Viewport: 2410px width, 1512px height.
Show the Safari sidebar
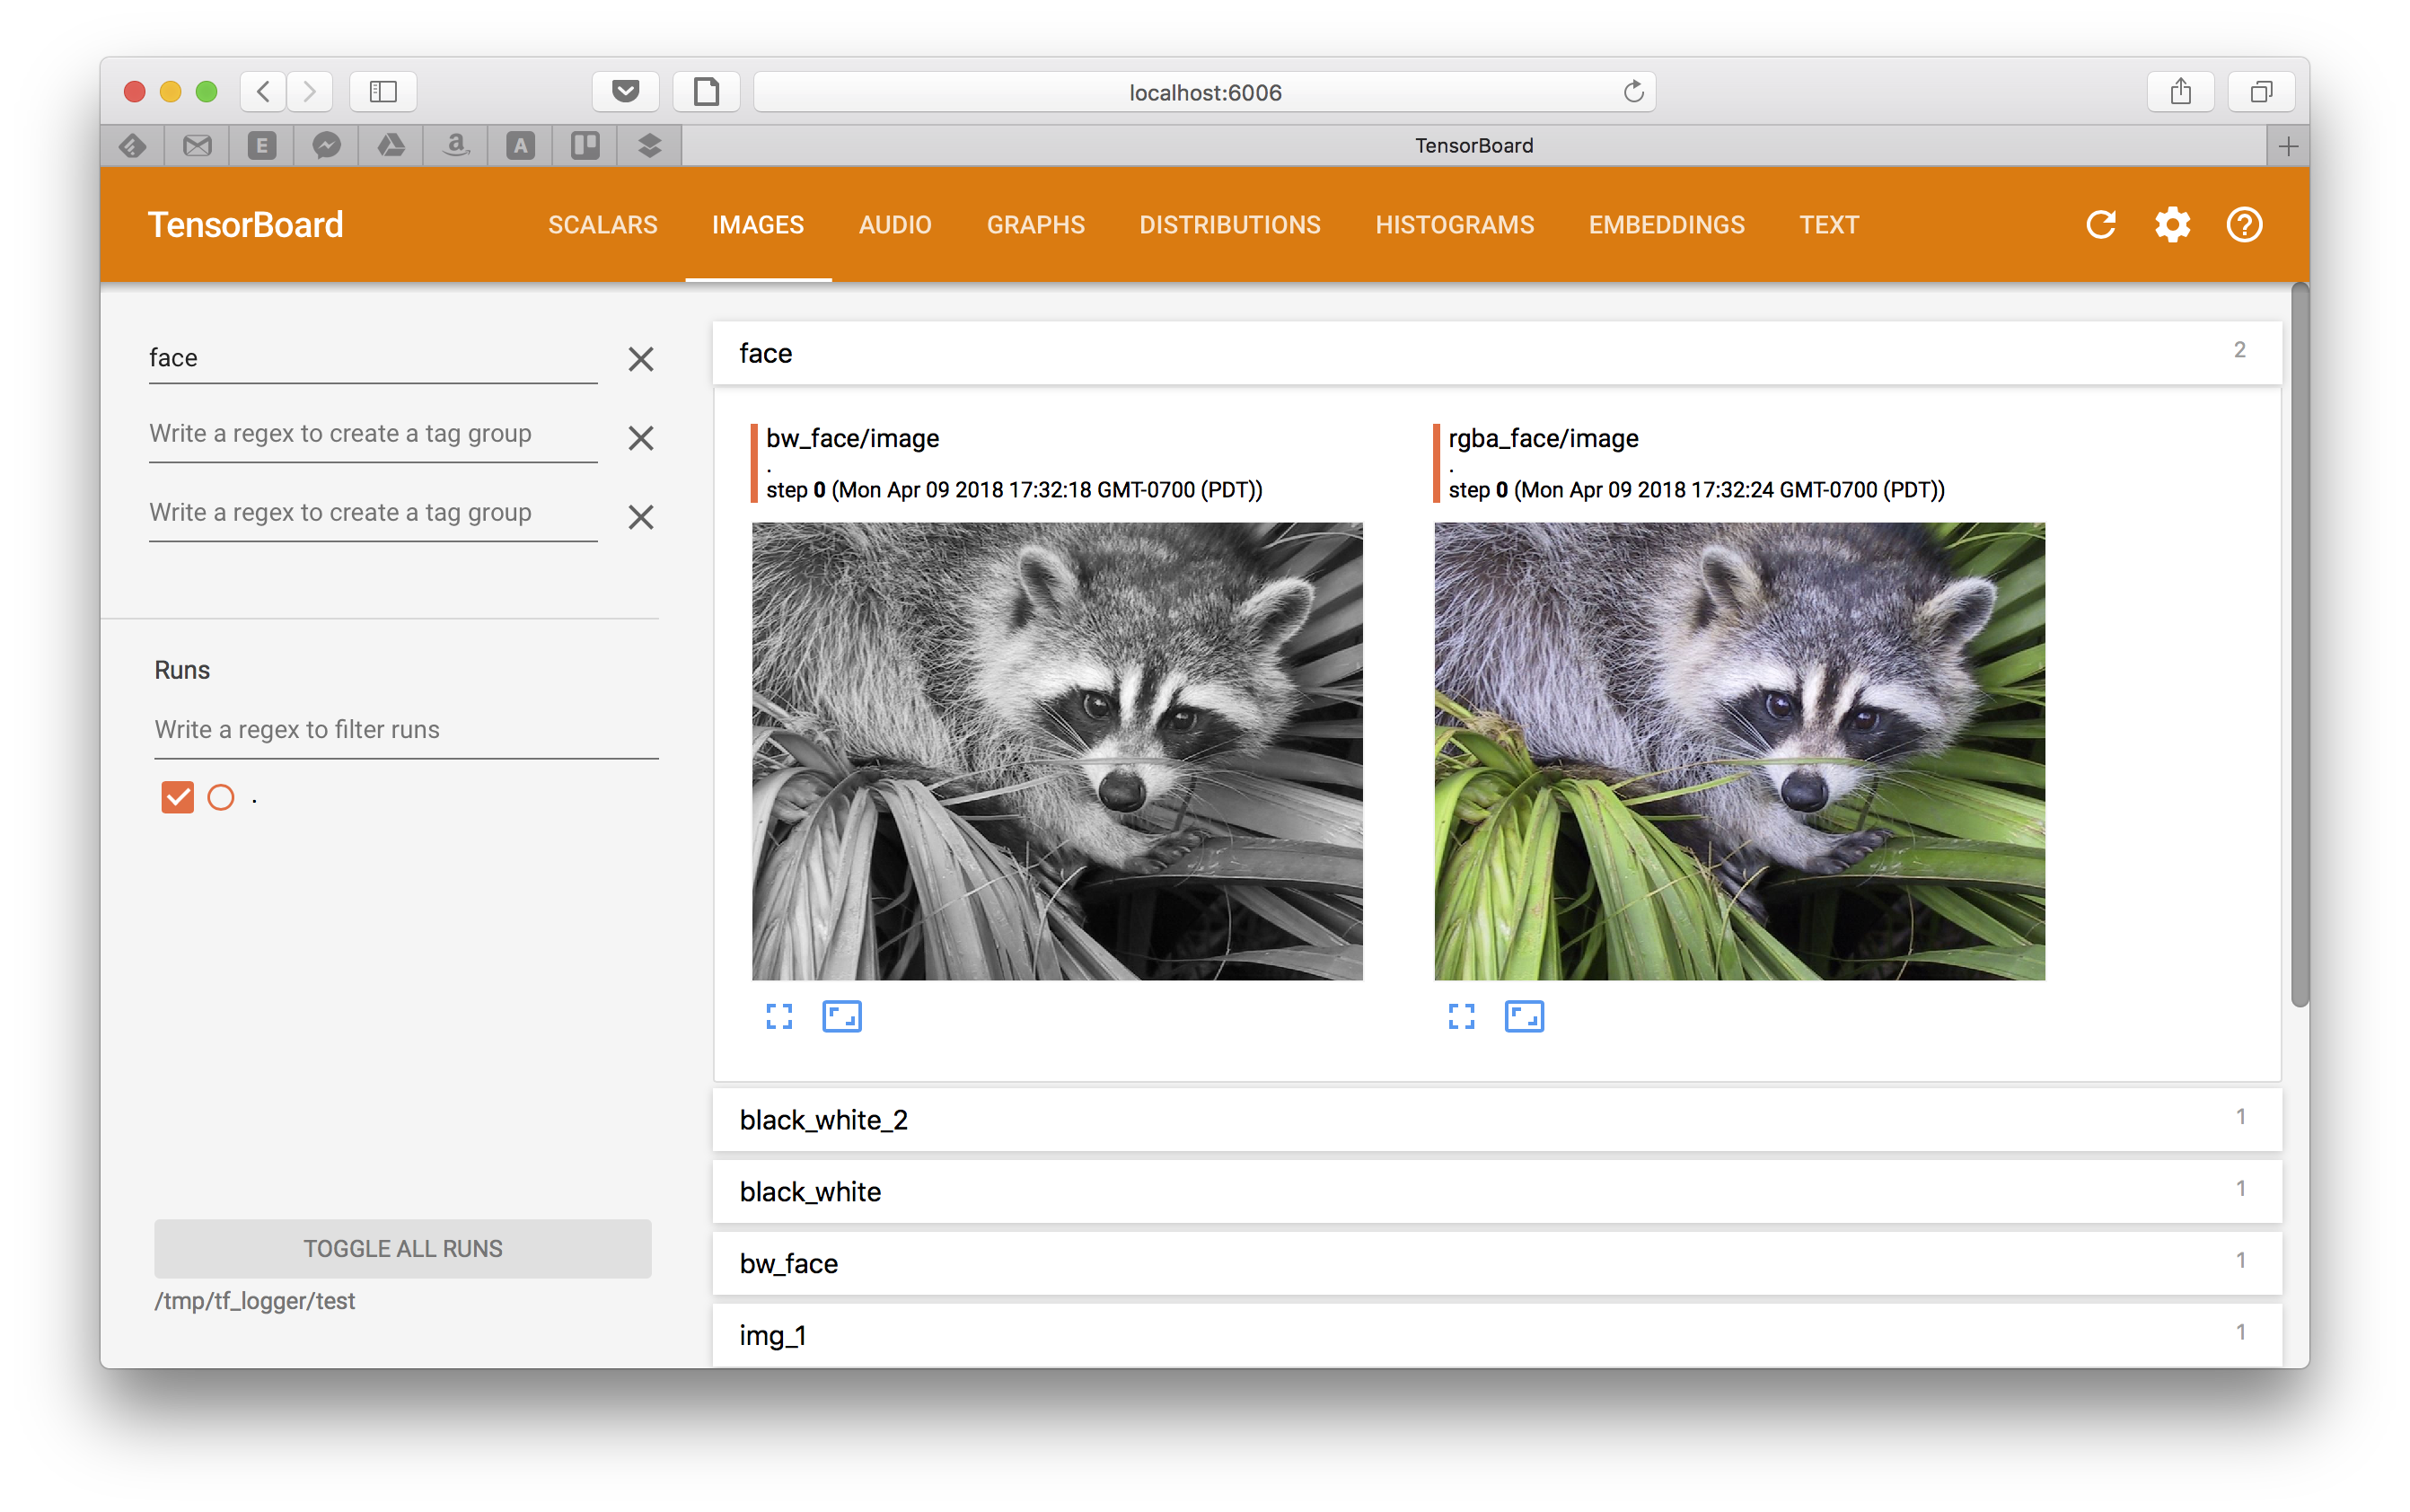(x=383, y=92)
